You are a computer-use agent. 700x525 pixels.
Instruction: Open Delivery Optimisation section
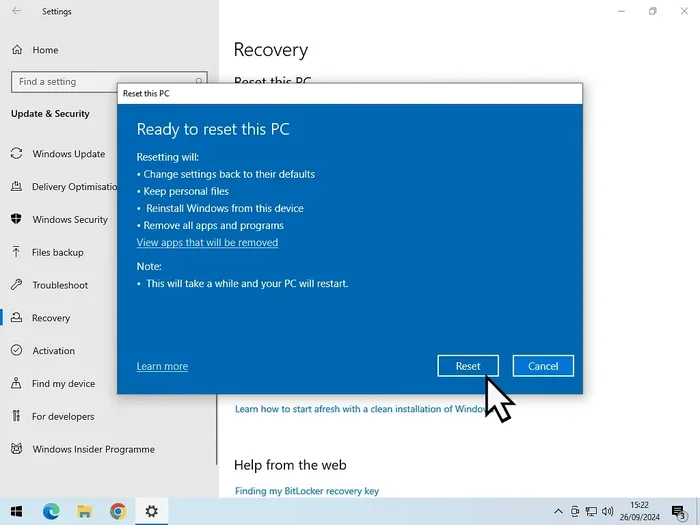pyautogui.click(x=75, y=187)
